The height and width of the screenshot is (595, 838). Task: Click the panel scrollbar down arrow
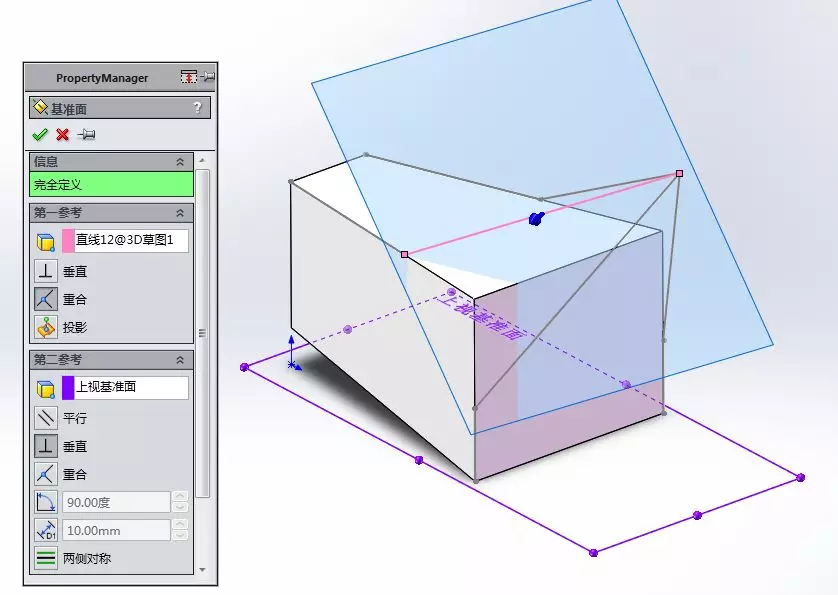[202, 570]
